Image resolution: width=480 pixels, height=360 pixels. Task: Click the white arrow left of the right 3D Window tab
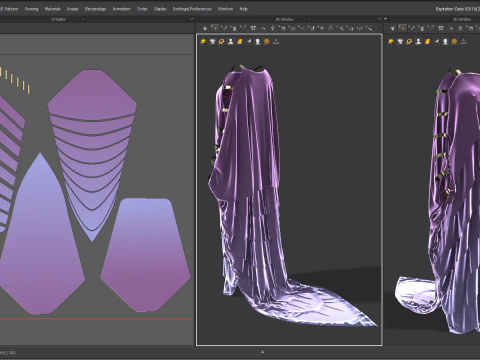click(x=386, y=19)
